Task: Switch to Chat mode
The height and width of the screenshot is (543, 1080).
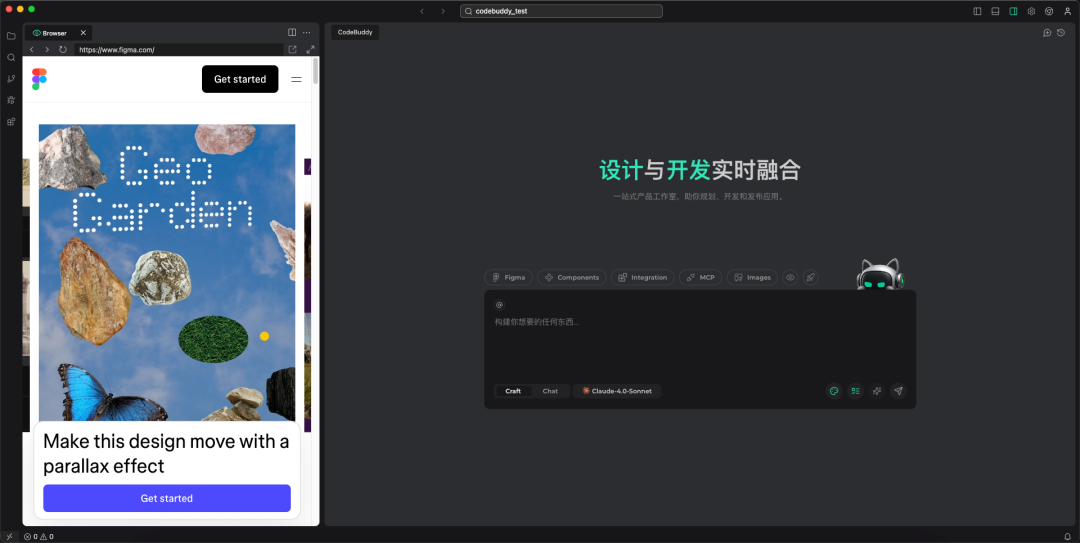Action: tap(550, 391)
